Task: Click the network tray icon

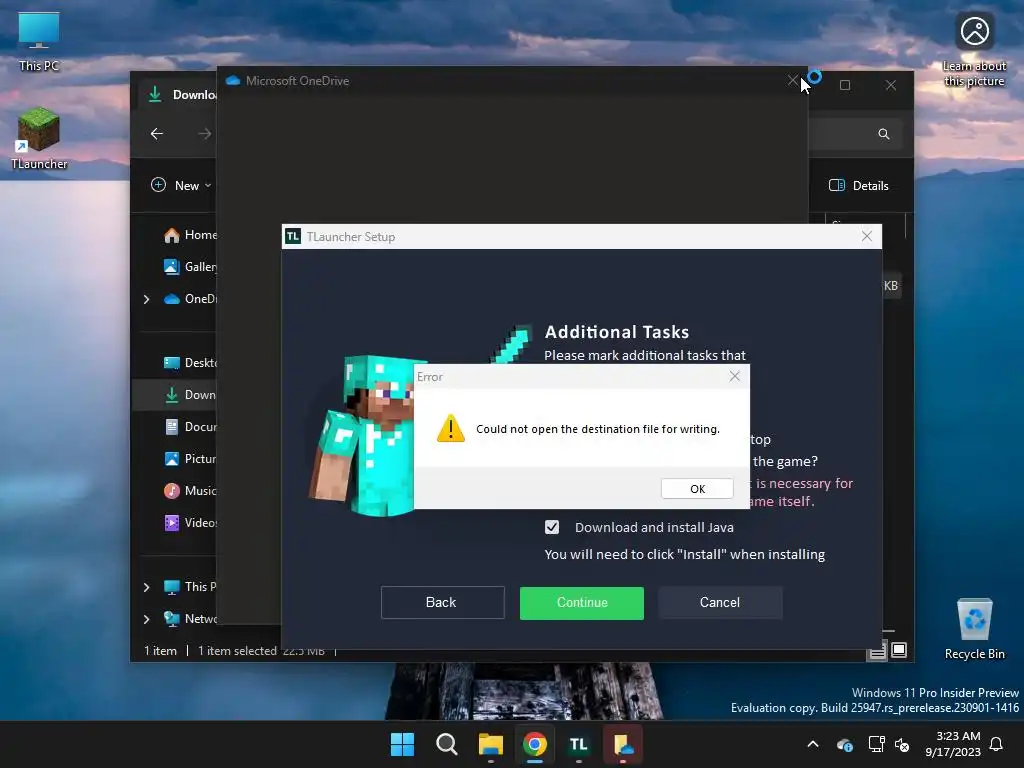Action: tap(876, 744)
